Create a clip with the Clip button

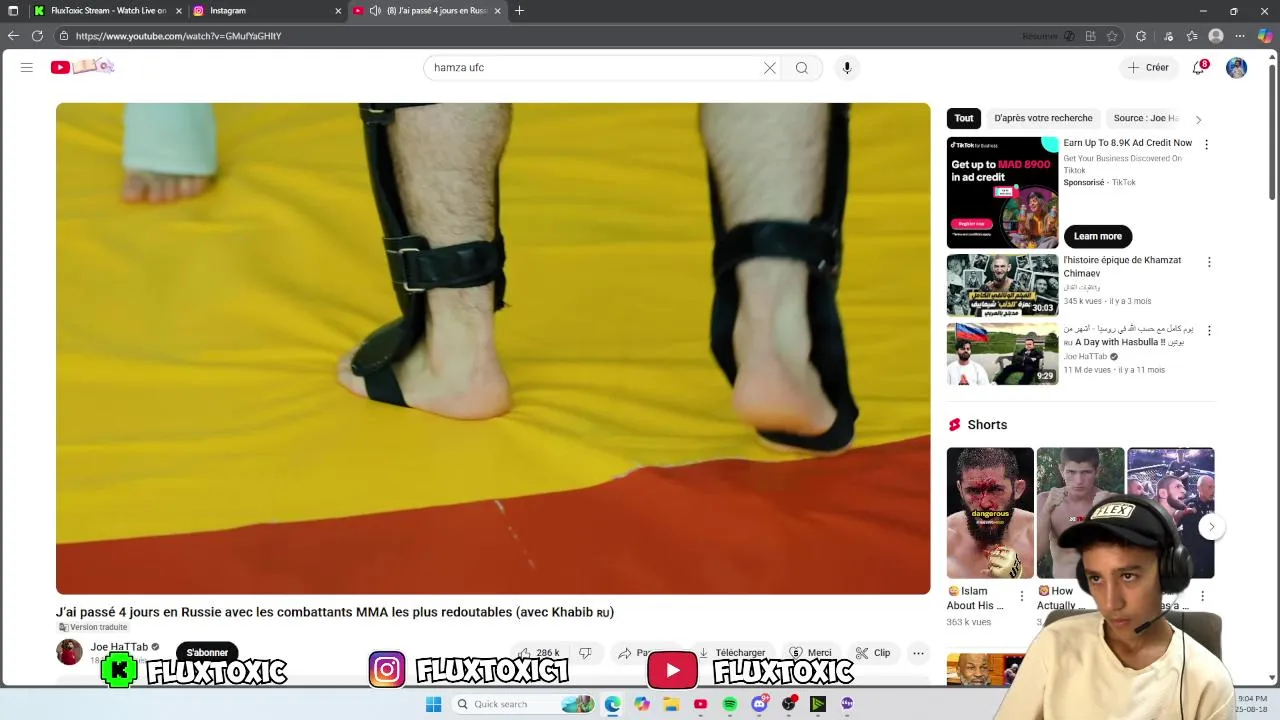point(873,653)
